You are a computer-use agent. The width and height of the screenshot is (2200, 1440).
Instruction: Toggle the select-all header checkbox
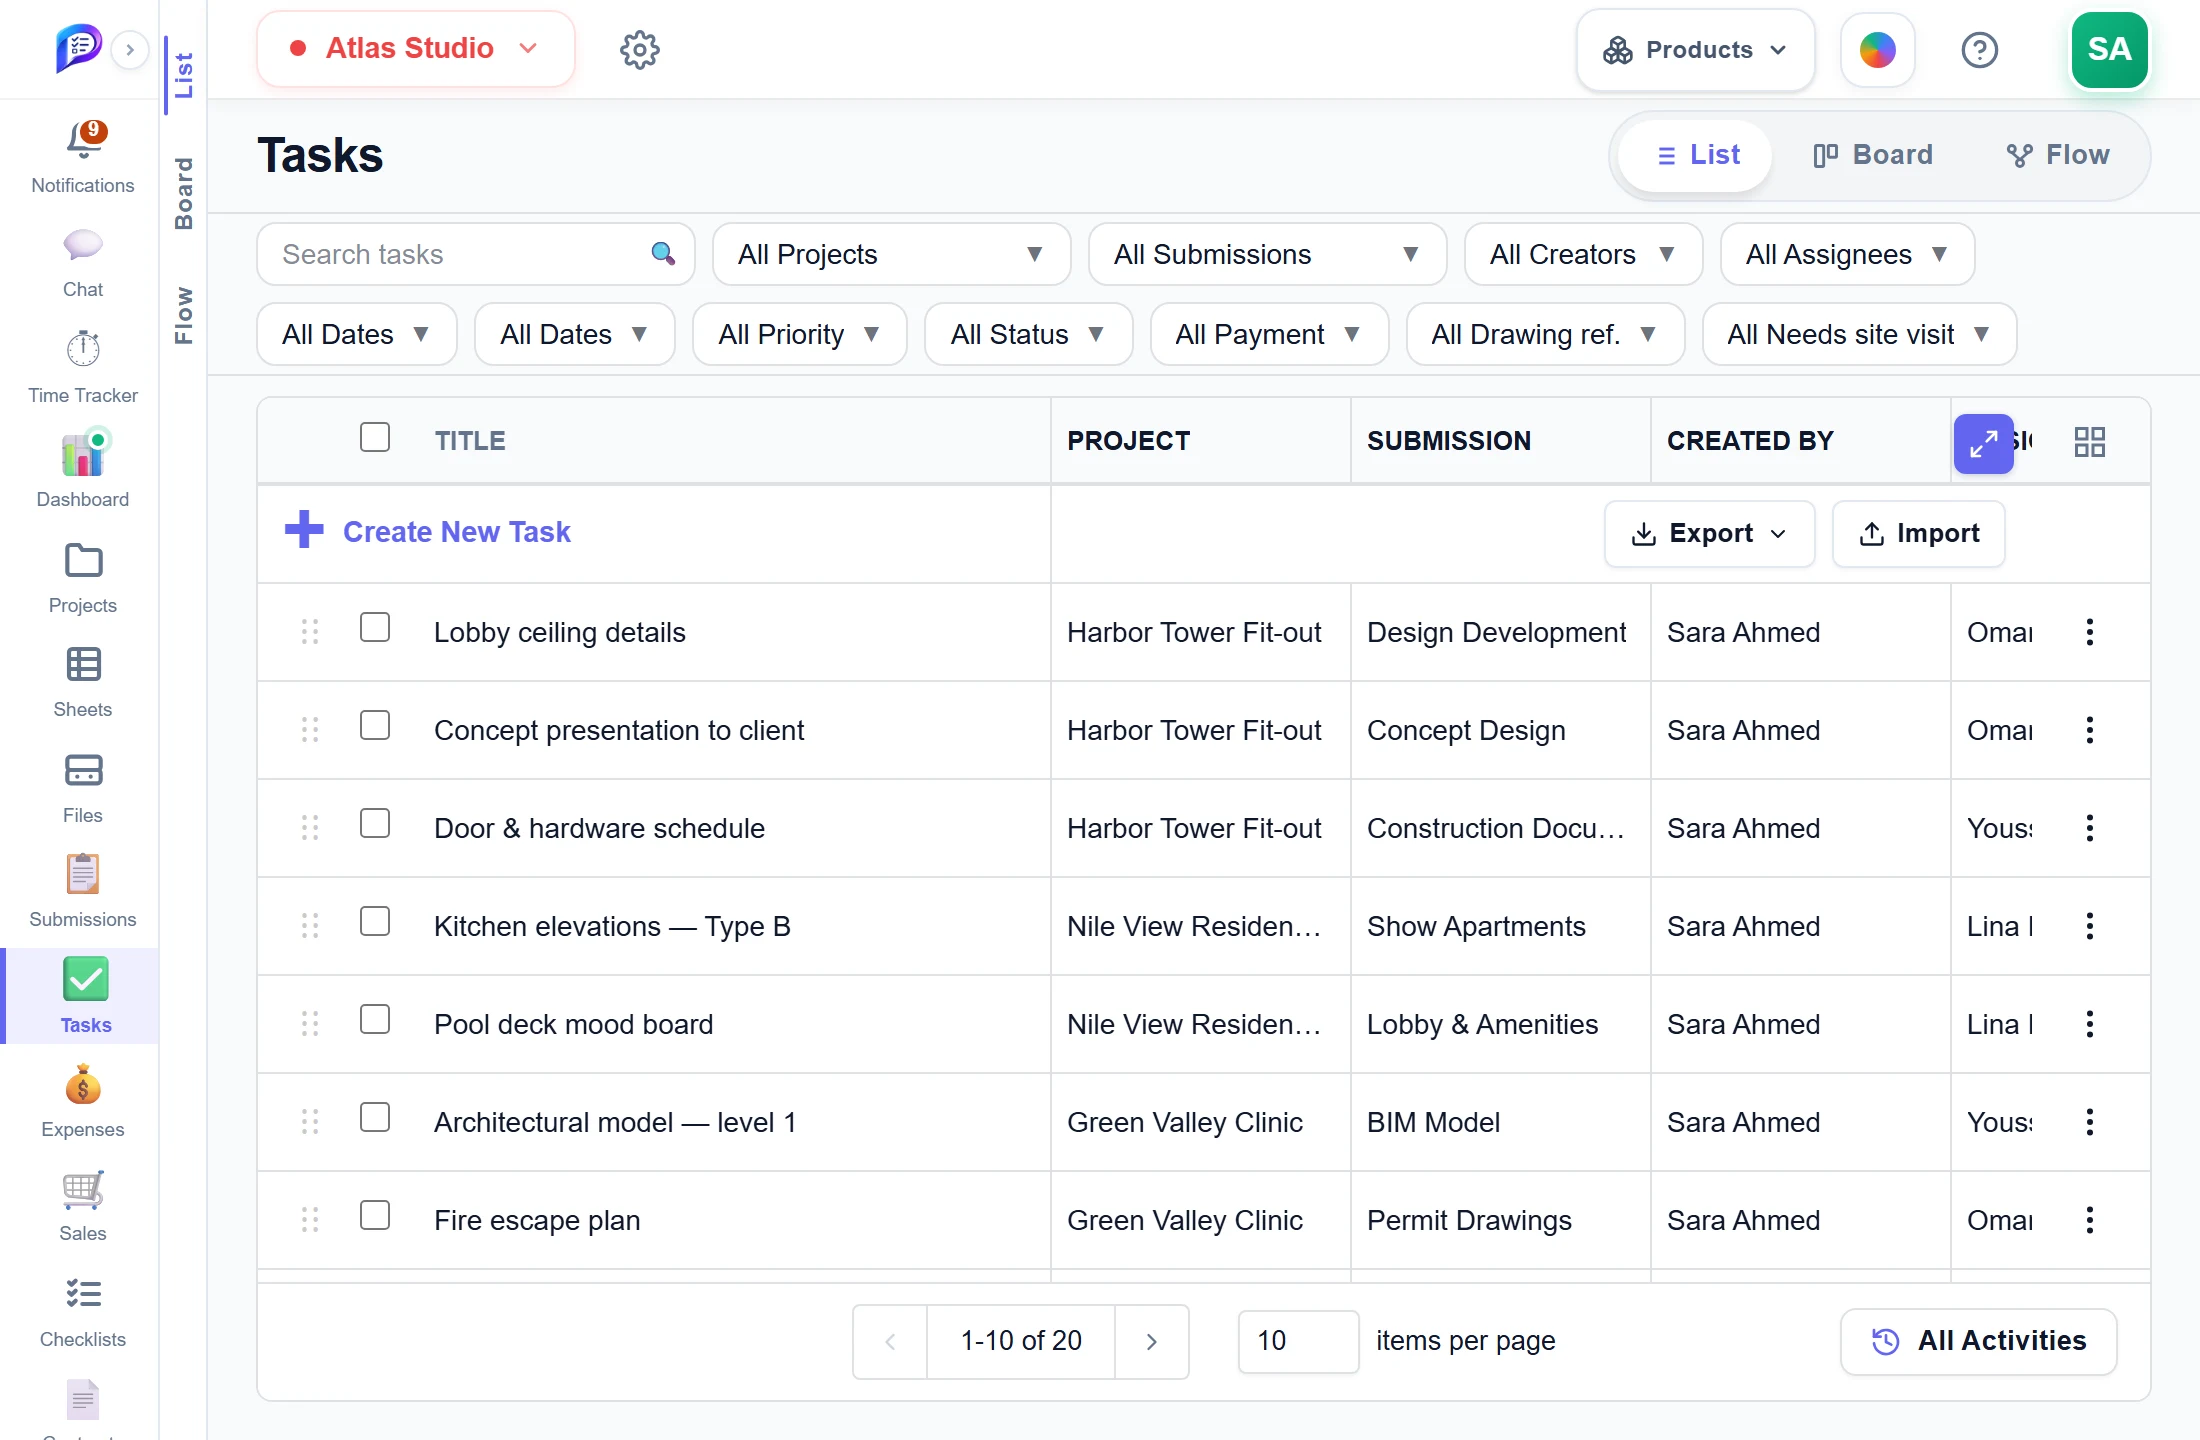375,438
